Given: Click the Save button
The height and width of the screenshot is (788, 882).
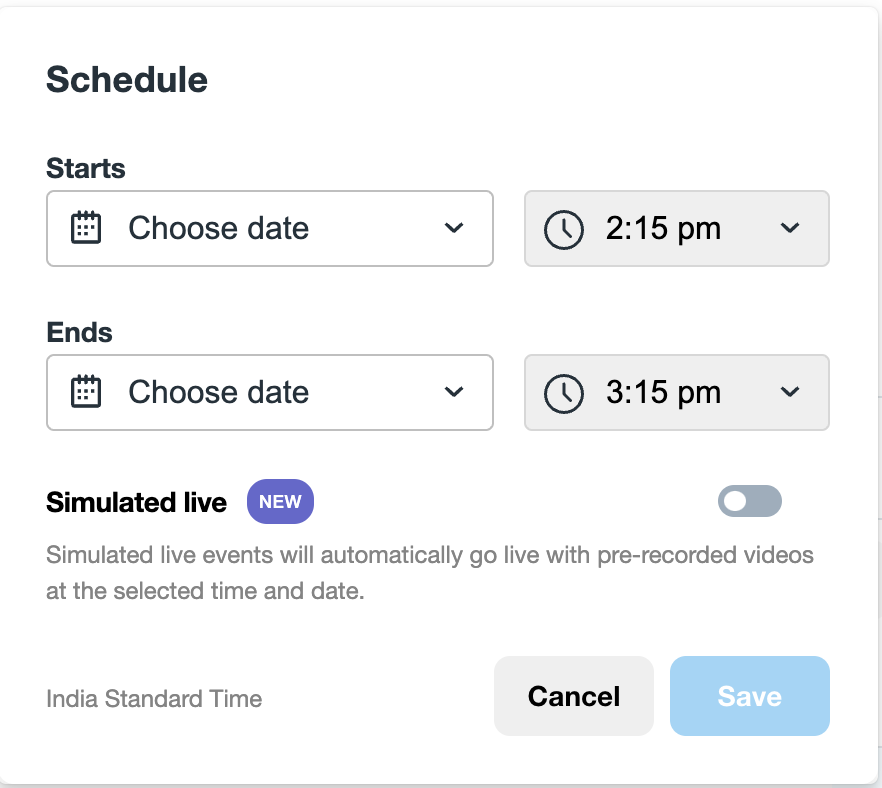Looking at the screenshot, I should (x=749, y=696).
